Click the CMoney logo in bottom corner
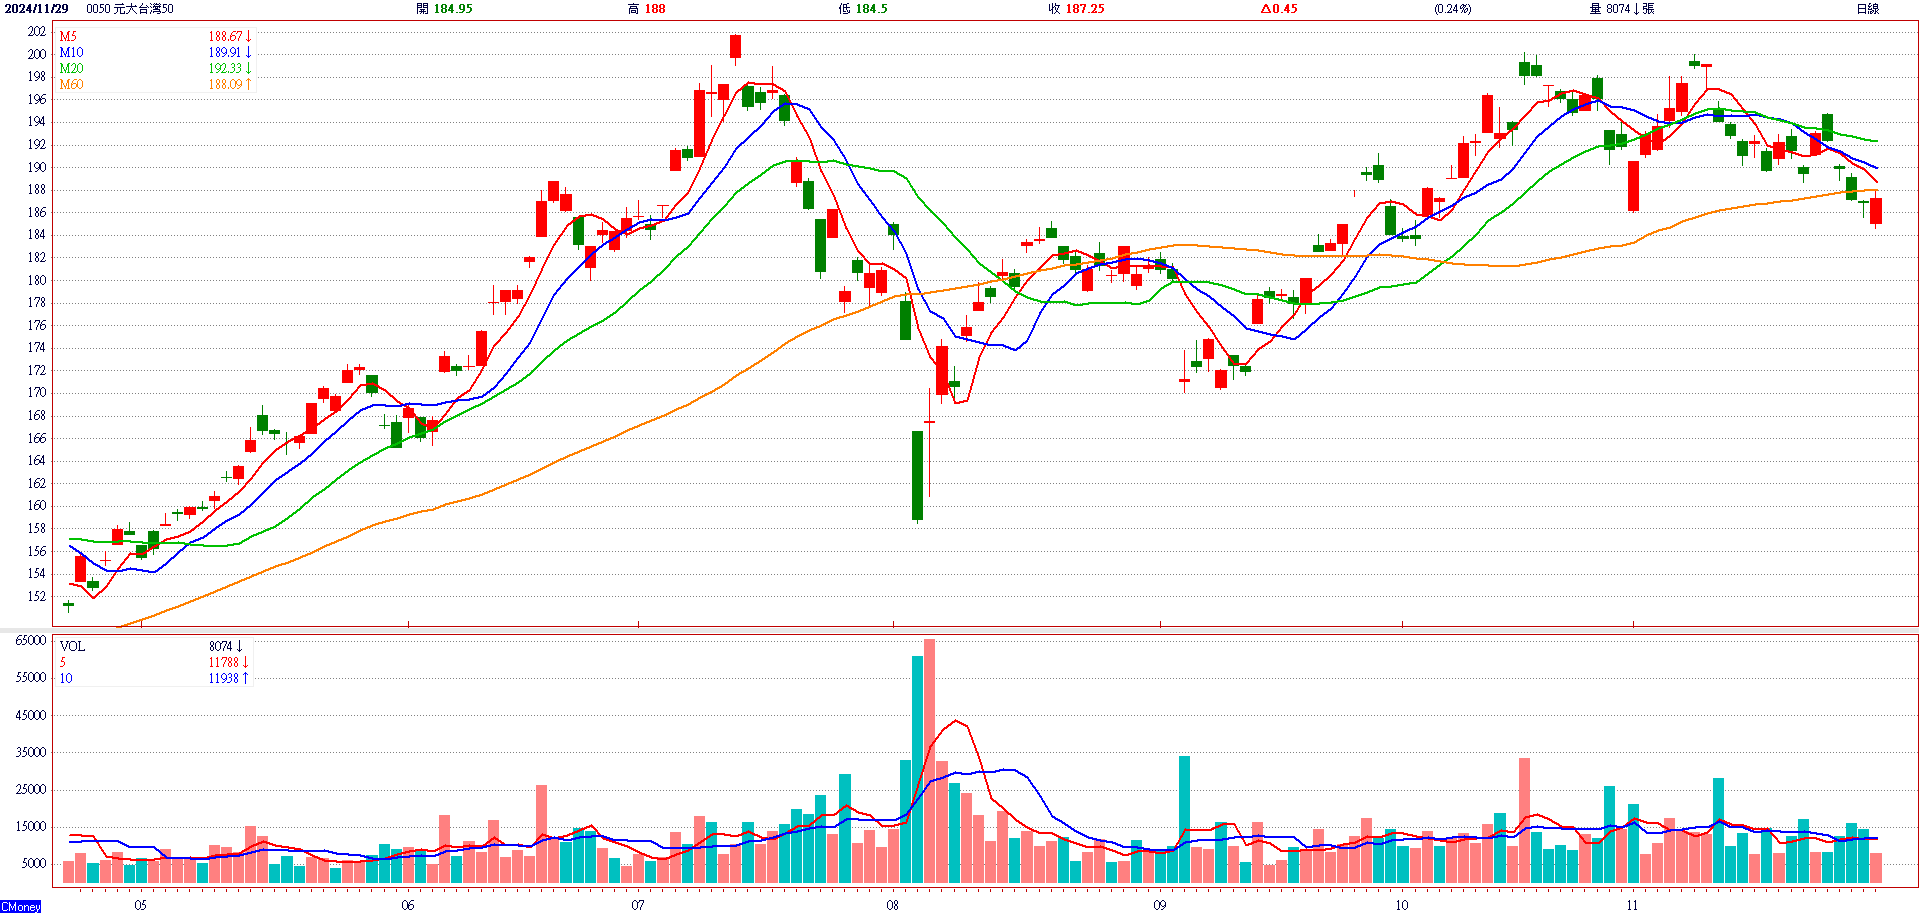 click(21, 907)
